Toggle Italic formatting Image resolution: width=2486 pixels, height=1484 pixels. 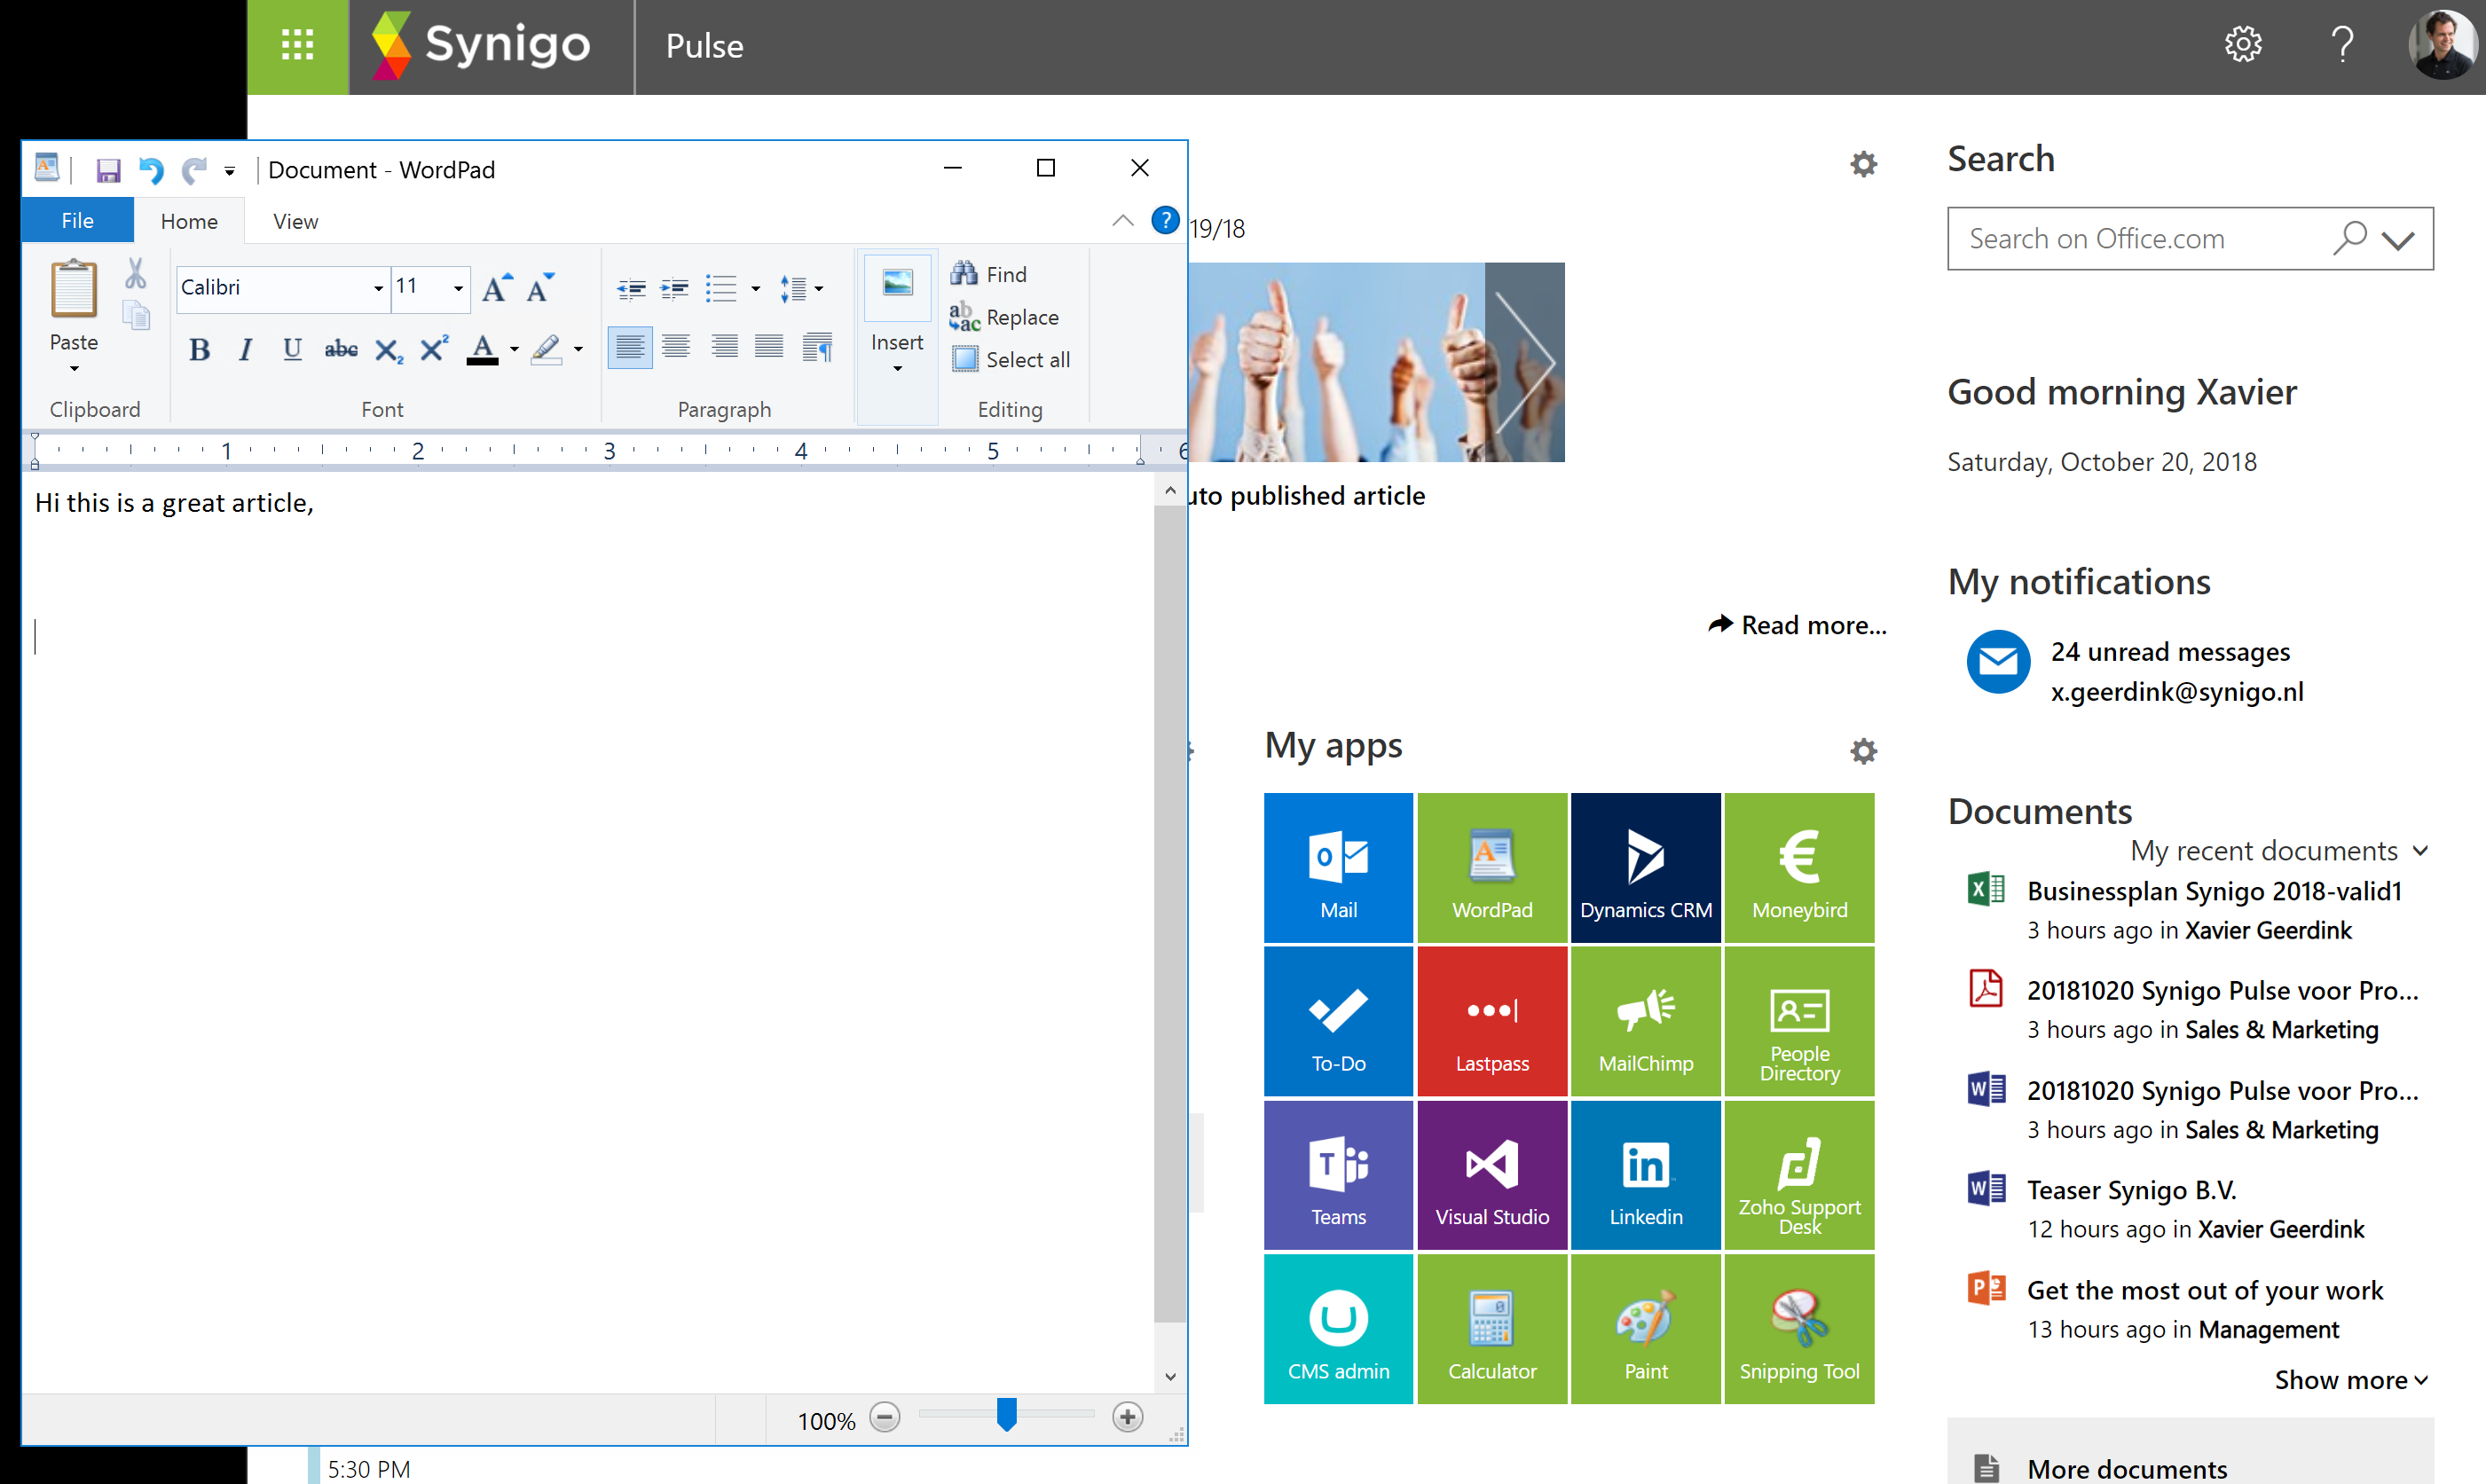pyautogui.click(x=245, y=349)
